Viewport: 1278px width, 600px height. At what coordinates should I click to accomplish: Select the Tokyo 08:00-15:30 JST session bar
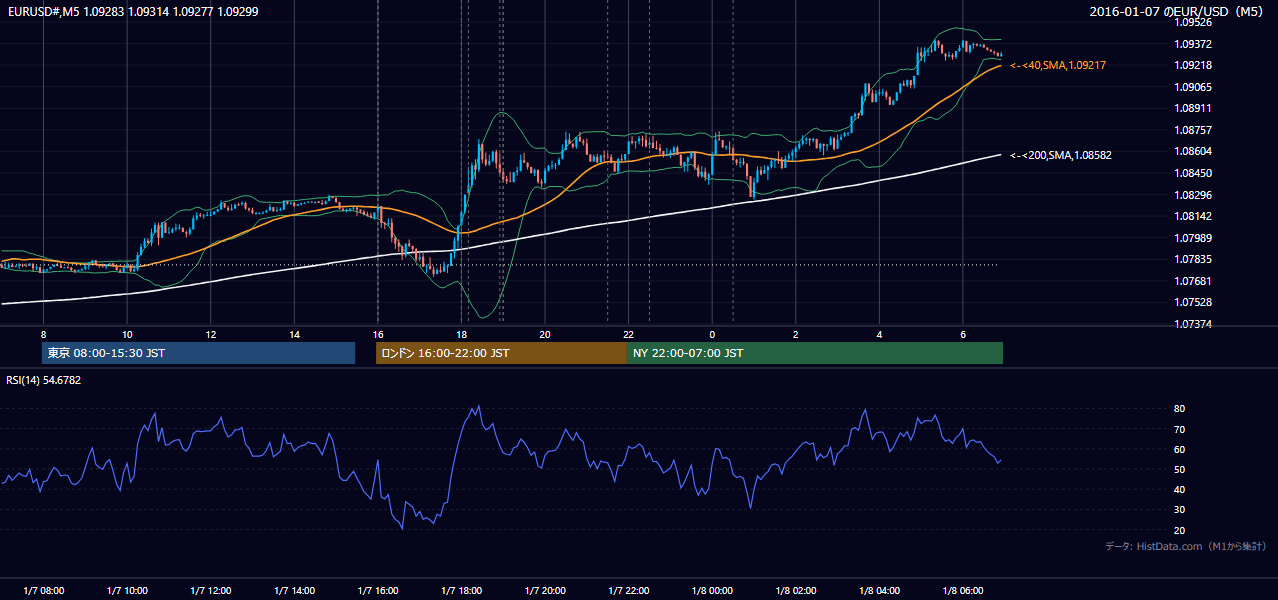click(x=198, y=353)
